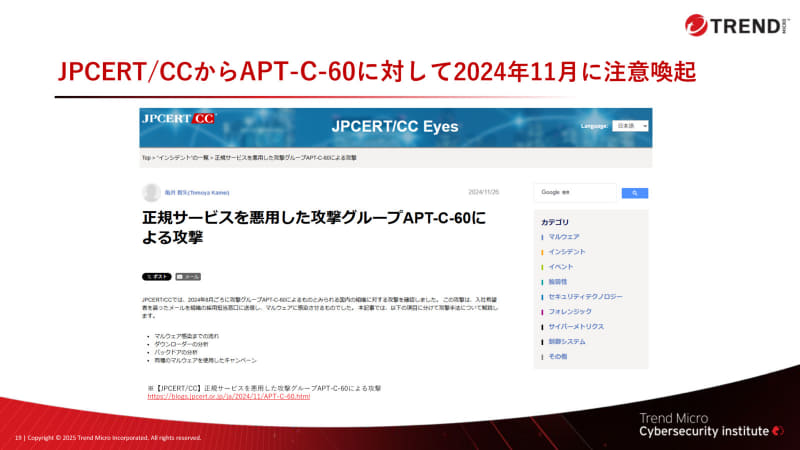Open the その他 category link

coord(558,356)
